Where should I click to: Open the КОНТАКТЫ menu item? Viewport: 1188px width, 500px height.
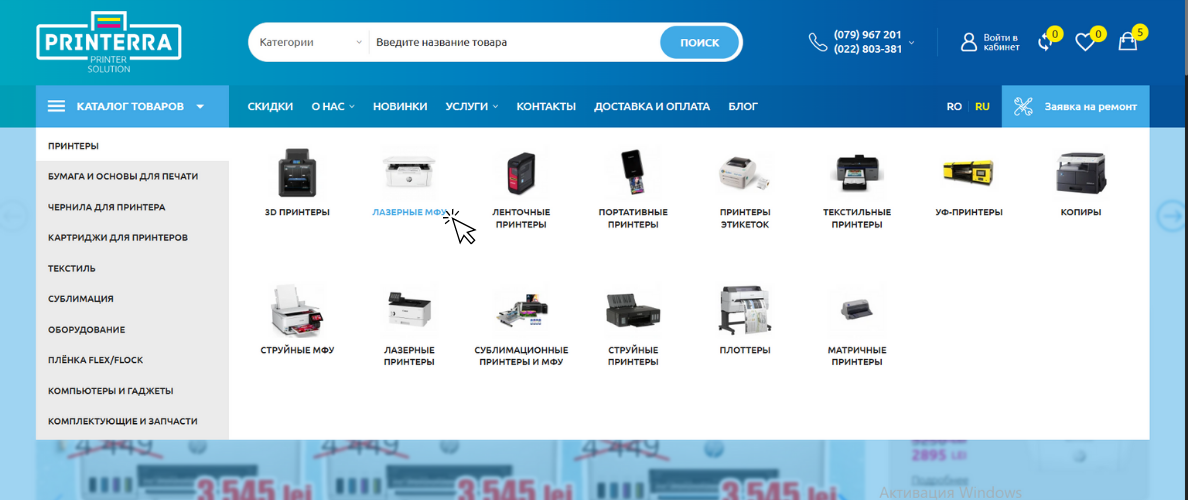point(546,107)
